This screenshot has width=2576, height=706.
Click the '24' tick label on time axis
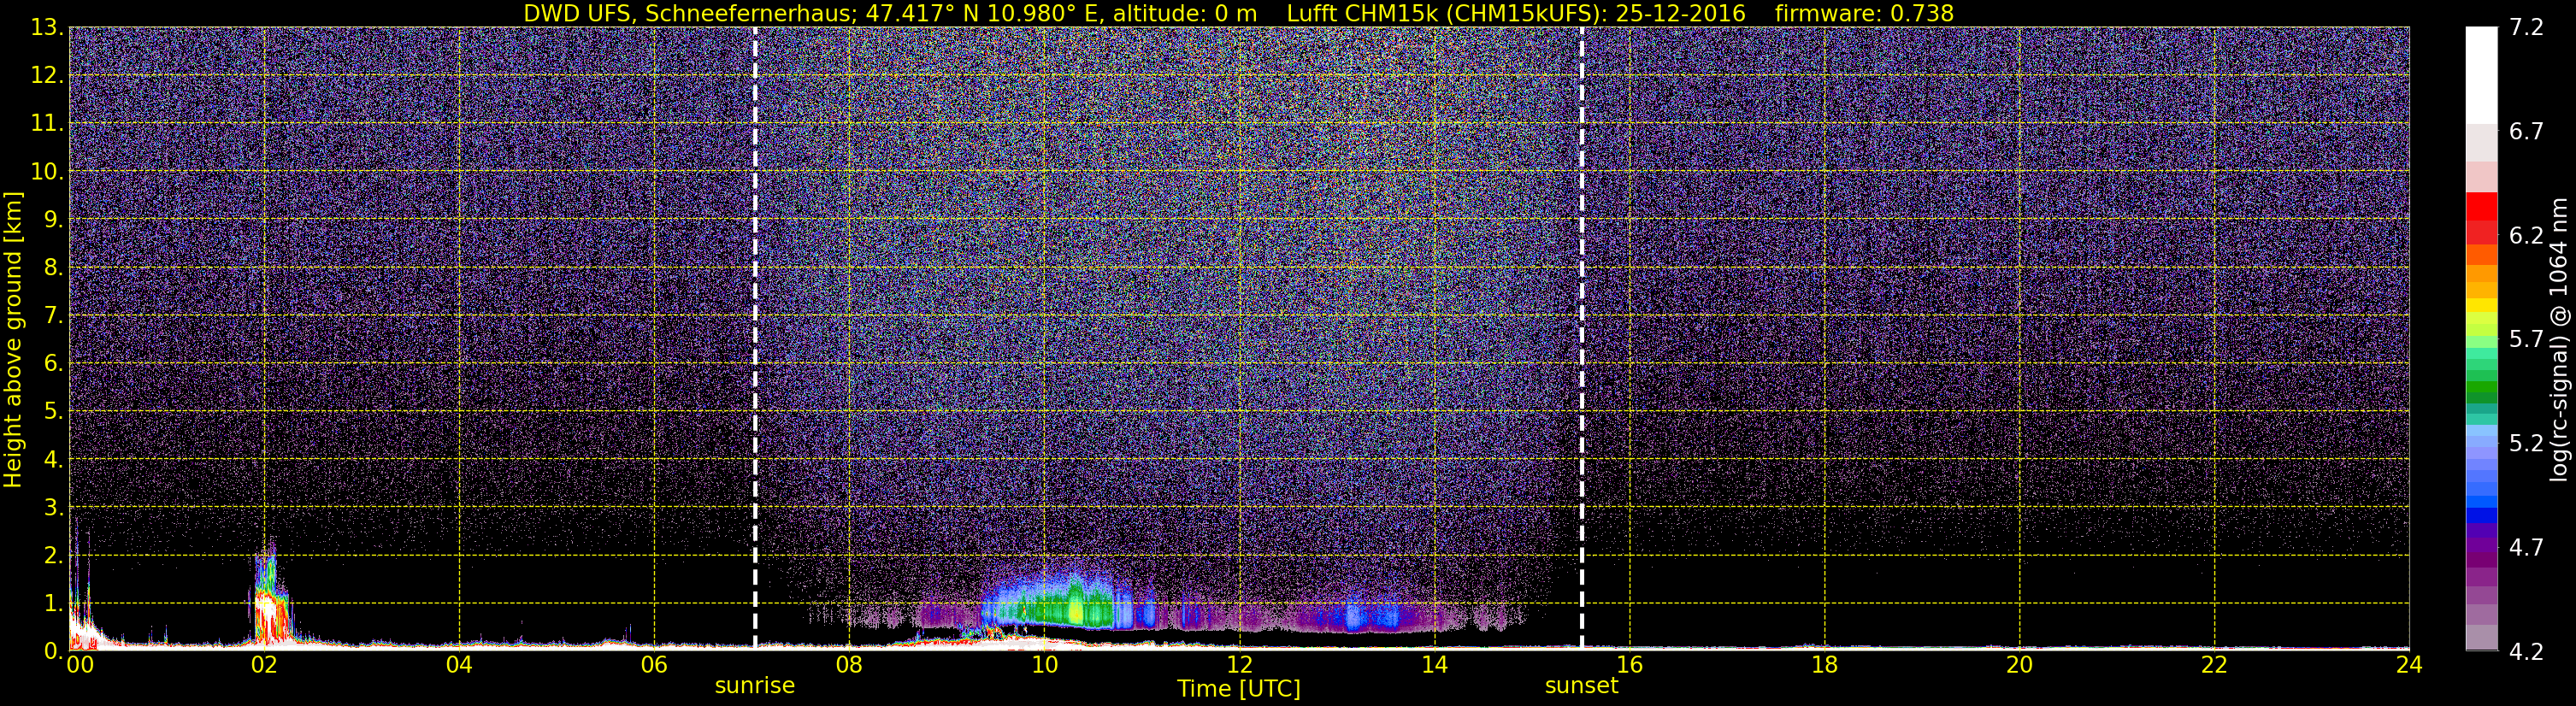pos(2409,665)
